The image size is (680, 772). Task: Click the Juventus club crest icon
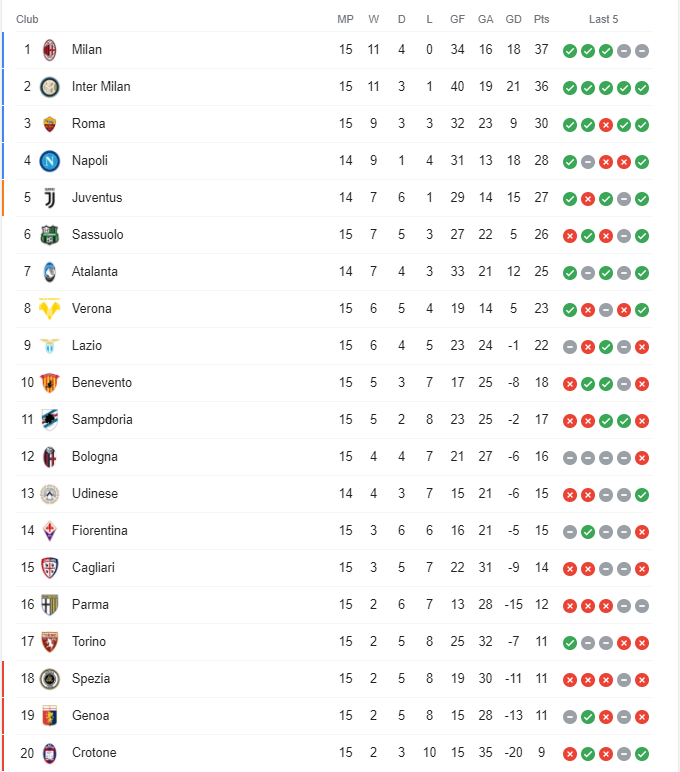[50, 198]
